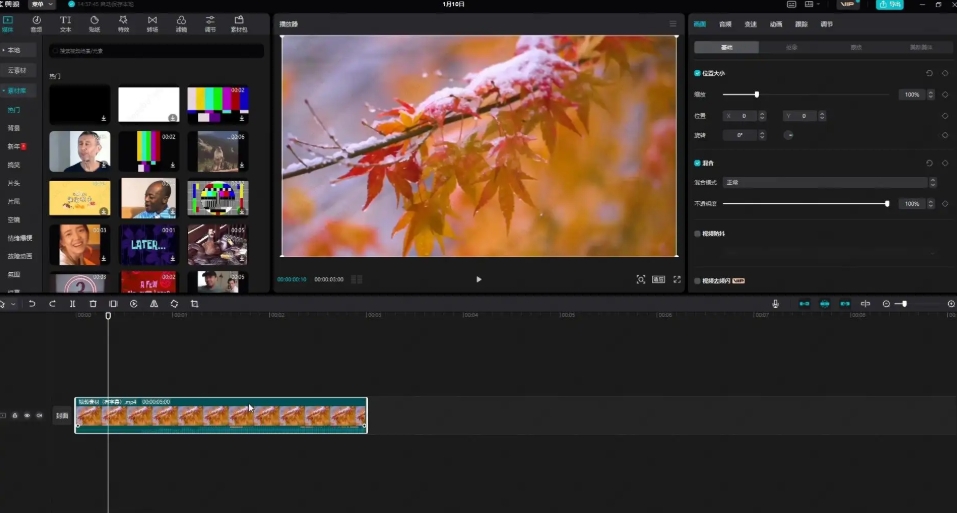Open the Text (文本) tool tab
The width and height of the screenshot is (957, 513).
point(65,23)
